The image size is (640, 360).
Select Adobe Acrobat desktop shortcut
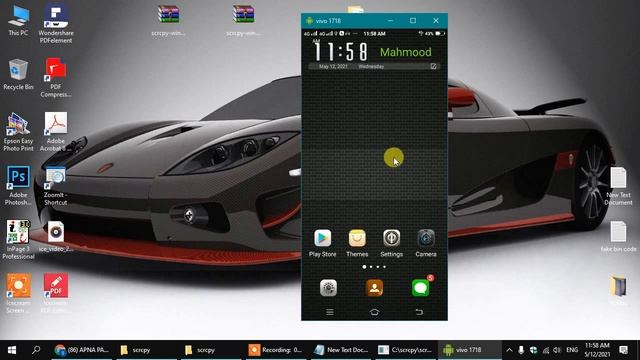56,132
